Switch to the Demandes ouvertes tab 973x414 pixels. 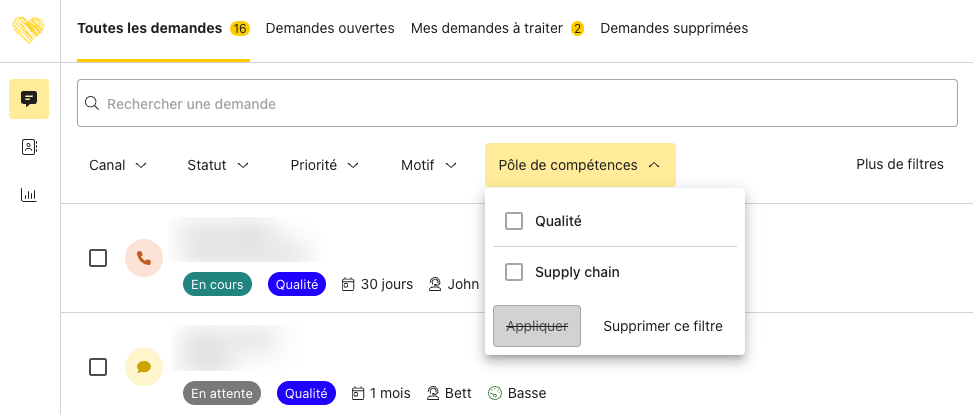tap(330, 28)
